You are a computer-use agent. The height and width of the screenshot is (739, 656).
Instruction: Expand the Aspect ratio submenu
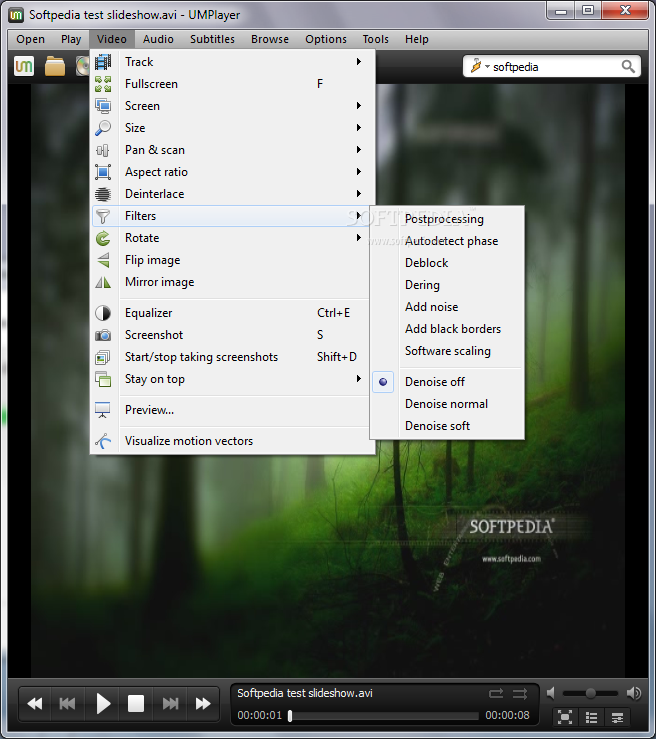[359, 172]
